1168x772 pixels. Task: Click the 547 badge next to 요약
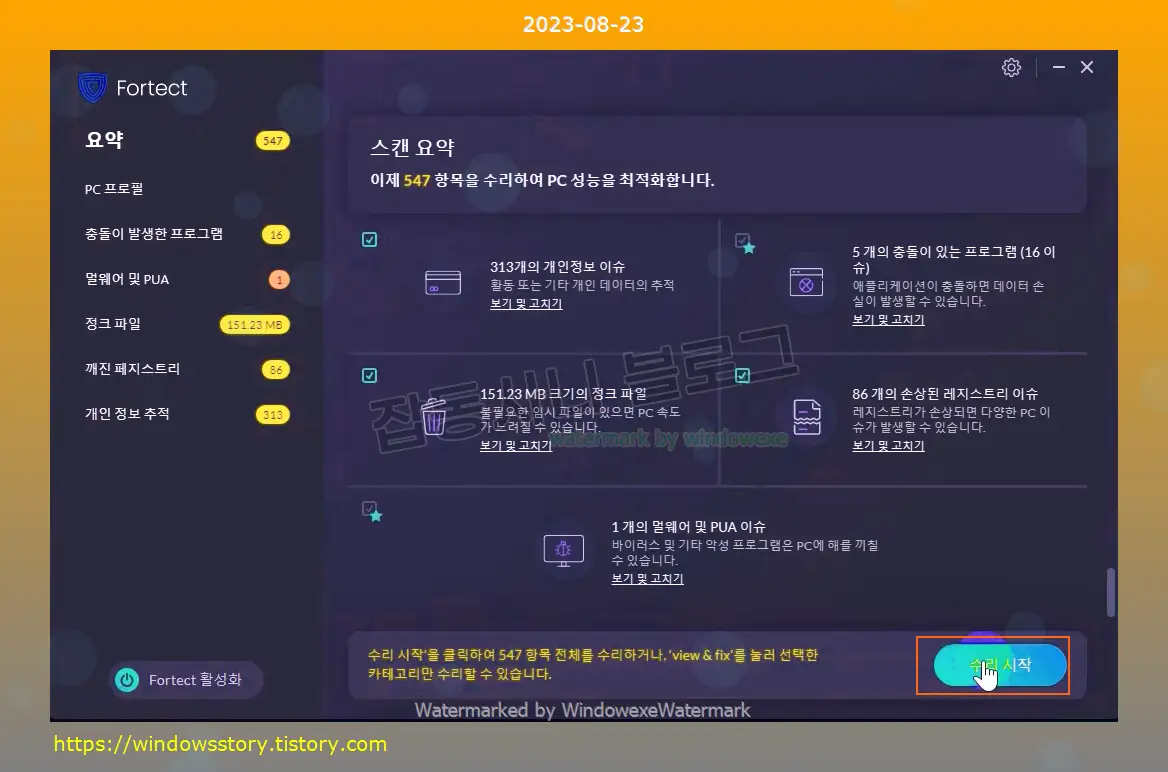(x=273, y=141)
